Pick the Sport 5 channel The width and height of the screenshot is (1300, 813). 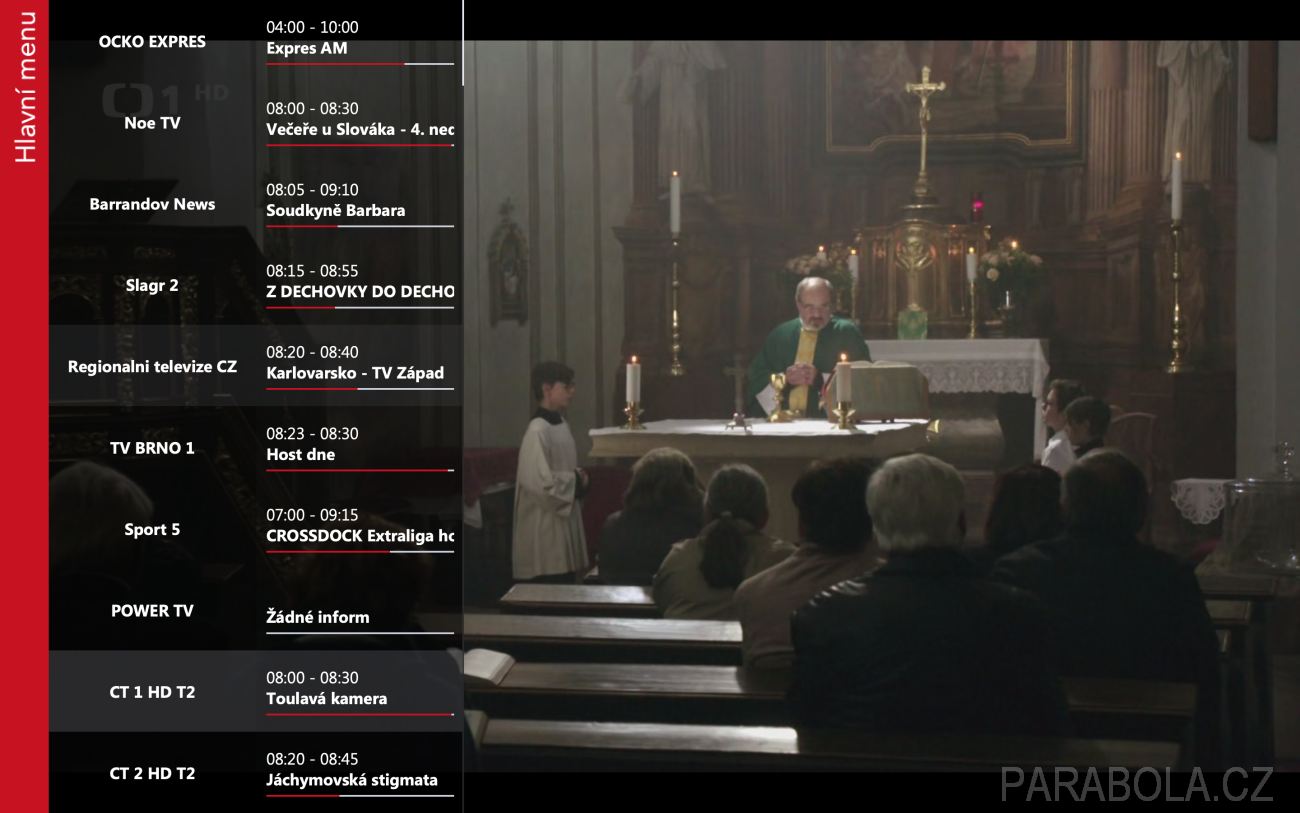coord(152,530)
